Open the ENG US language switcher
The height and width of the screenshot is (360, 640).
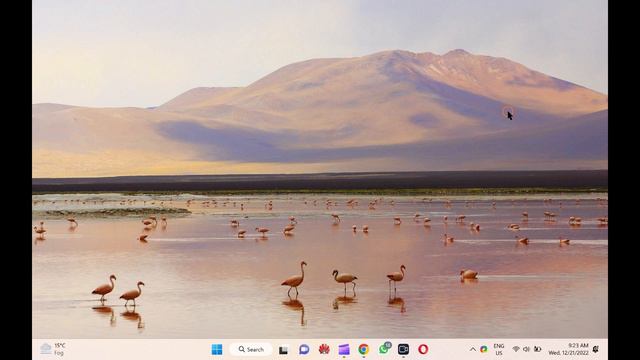(x=499, y=349)
